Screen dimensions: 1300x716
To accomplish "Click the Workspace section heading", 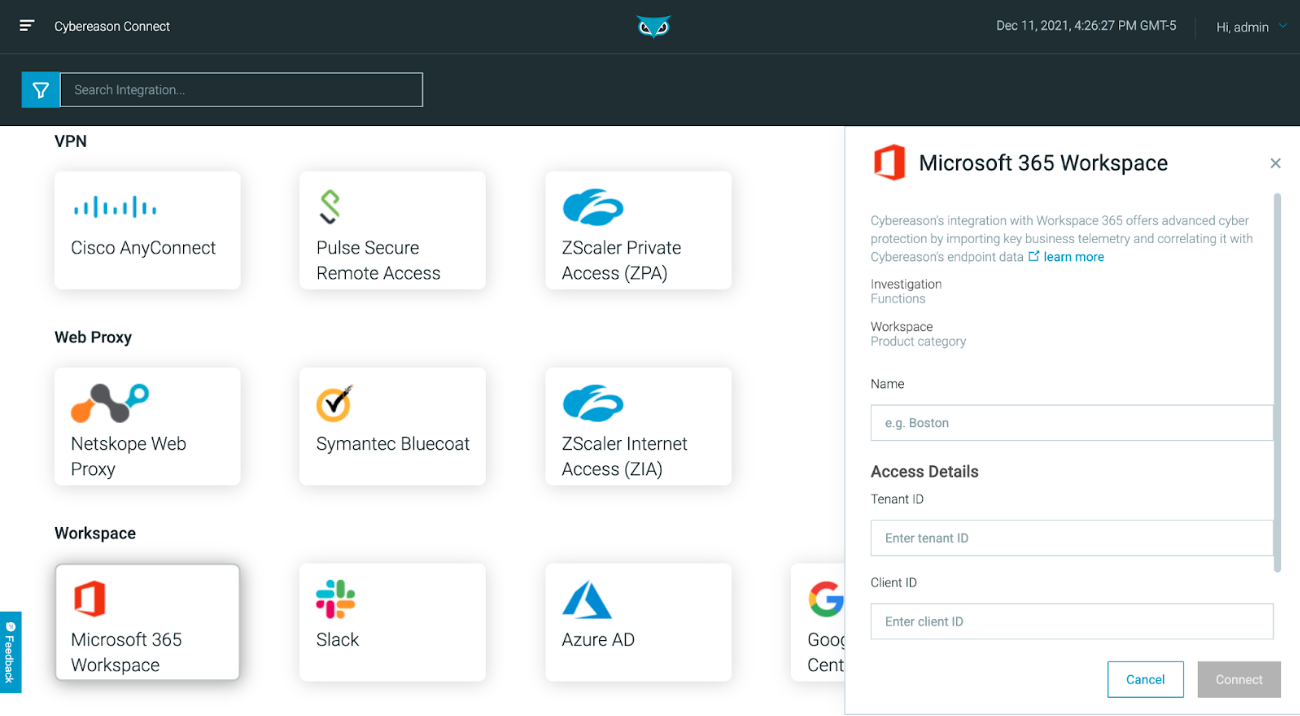I will tap(95, 533).
